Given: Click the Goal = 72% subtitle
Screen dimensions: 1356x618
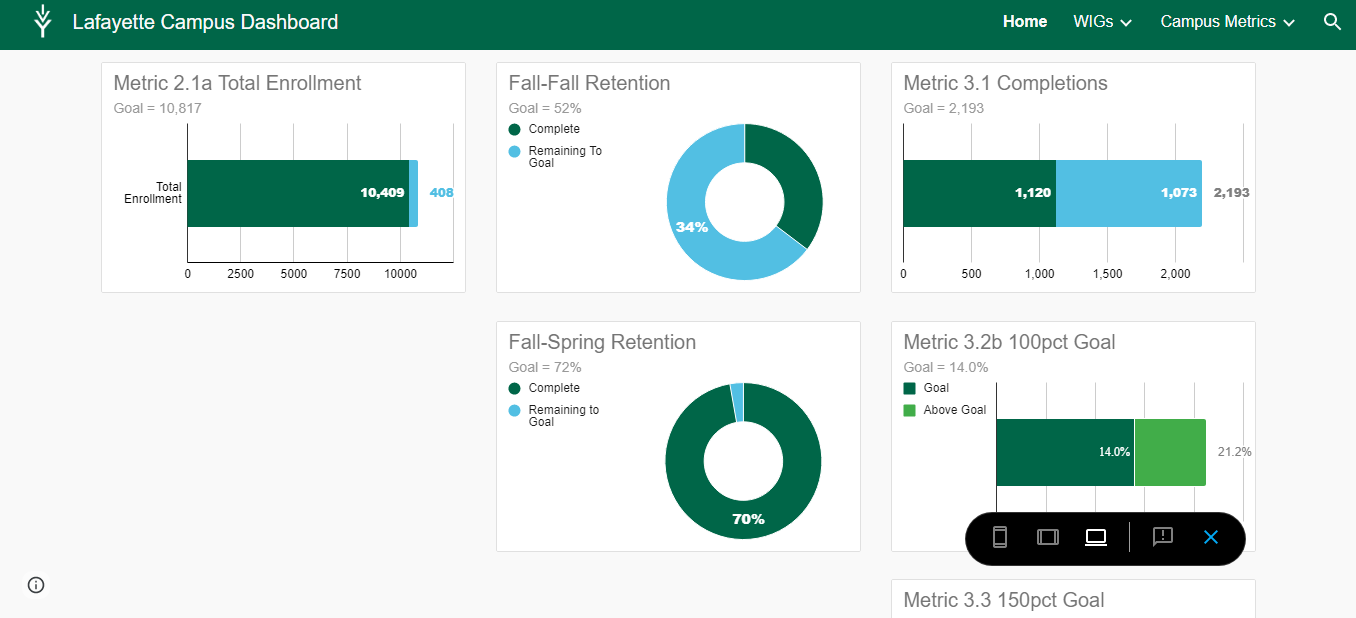Looking at the screenshot, I should click(x=545, y=367).
